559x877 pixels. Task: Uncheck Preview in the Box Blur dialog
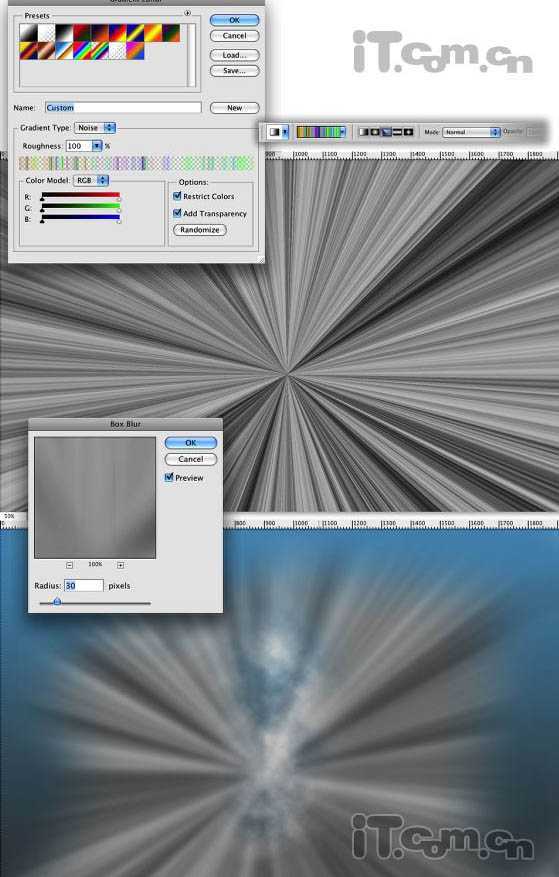(x=169, y=478)
